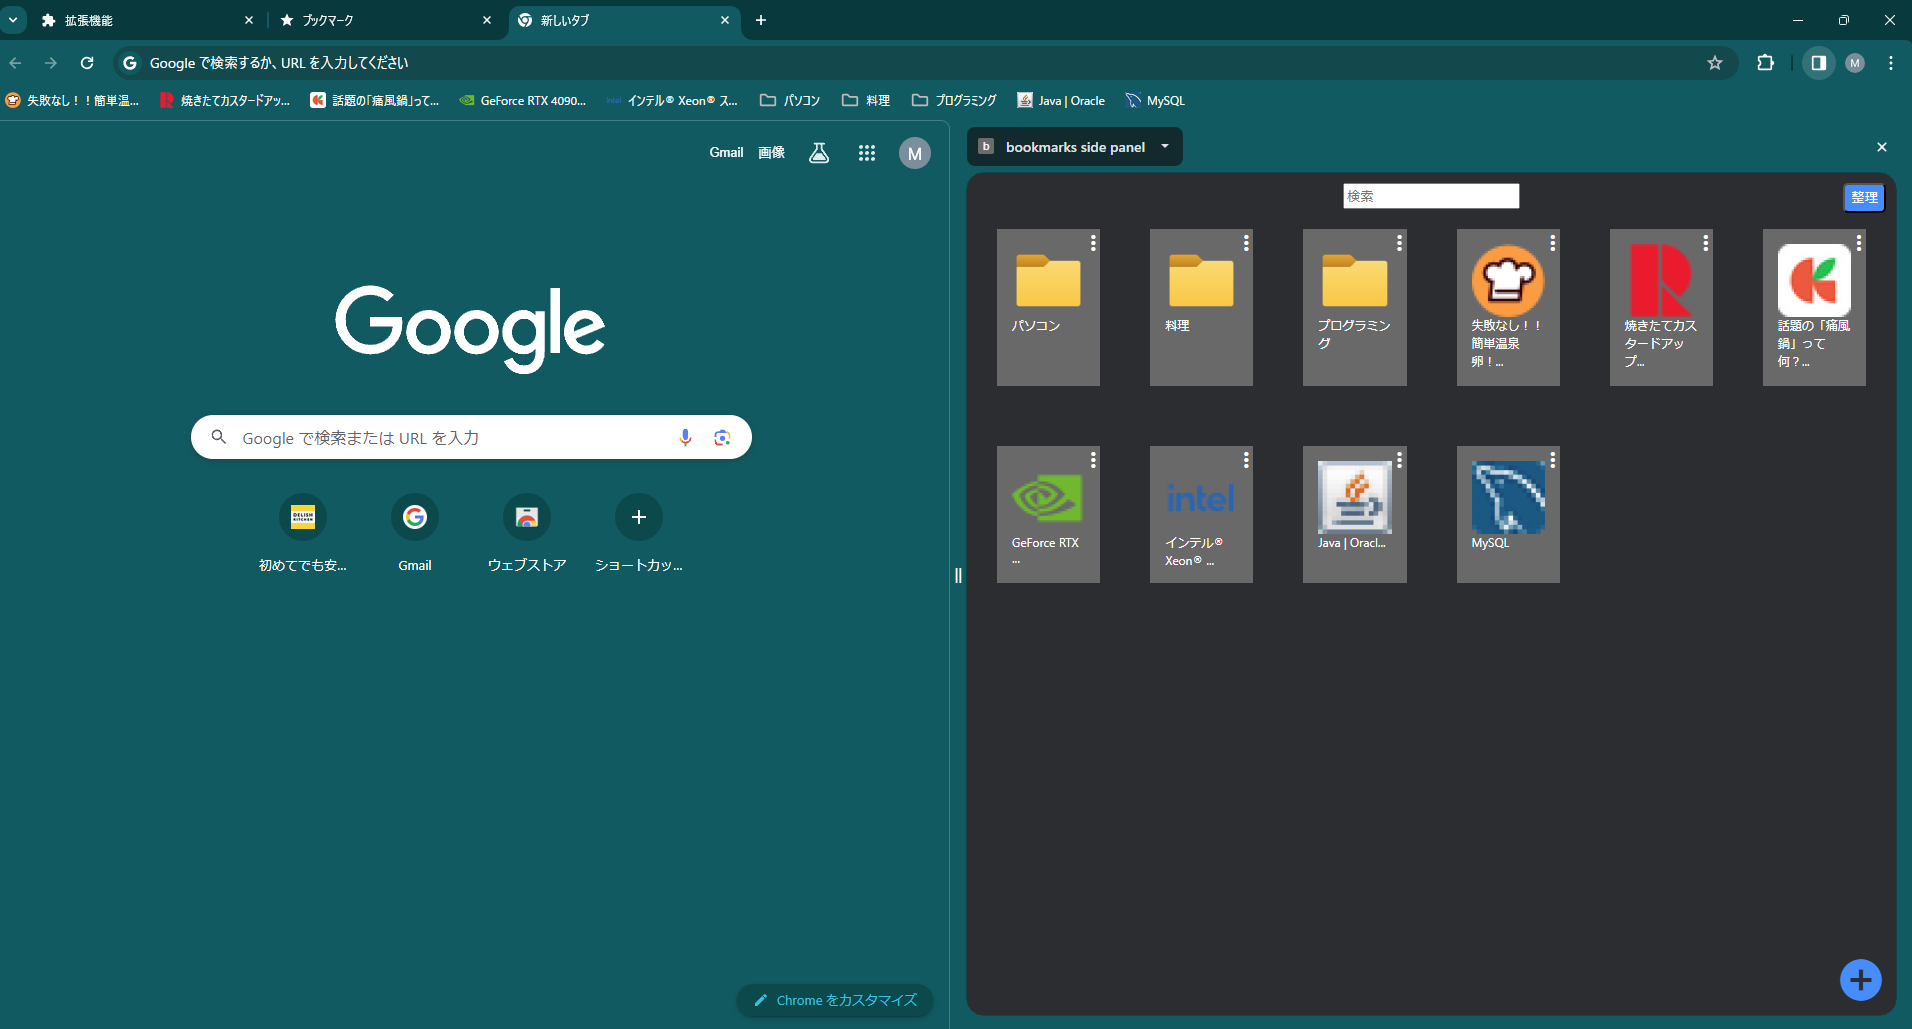Reload the page with refresh icon
This screenshot has height=1029, width=1912.
coord(87,63)
